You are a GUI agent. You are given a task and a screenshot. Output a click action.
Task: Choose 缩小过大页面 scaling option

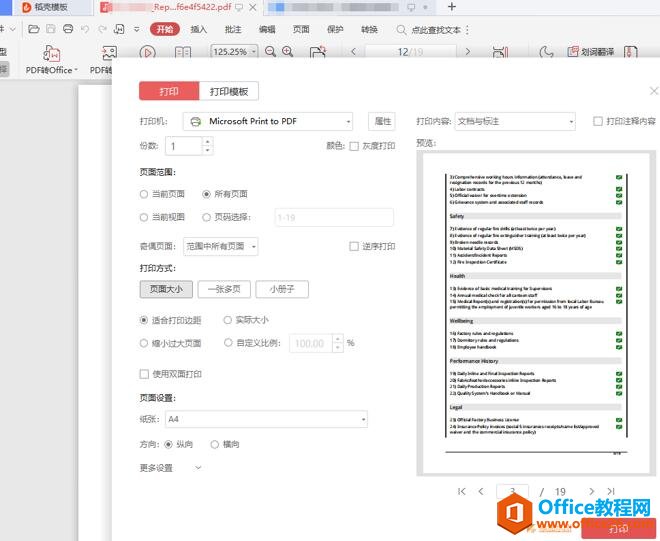click(144, 343)
